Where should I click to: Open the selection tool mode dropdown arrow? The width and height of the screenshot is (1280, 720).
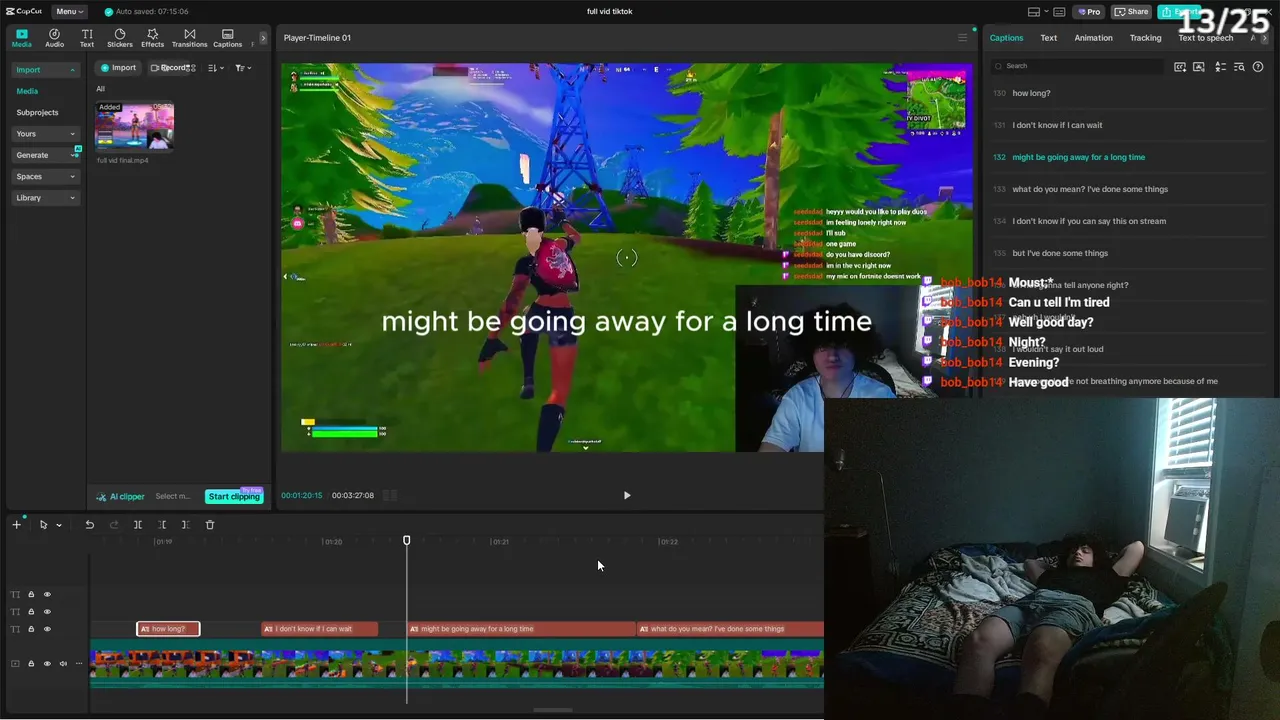click(x=59, y=525)
